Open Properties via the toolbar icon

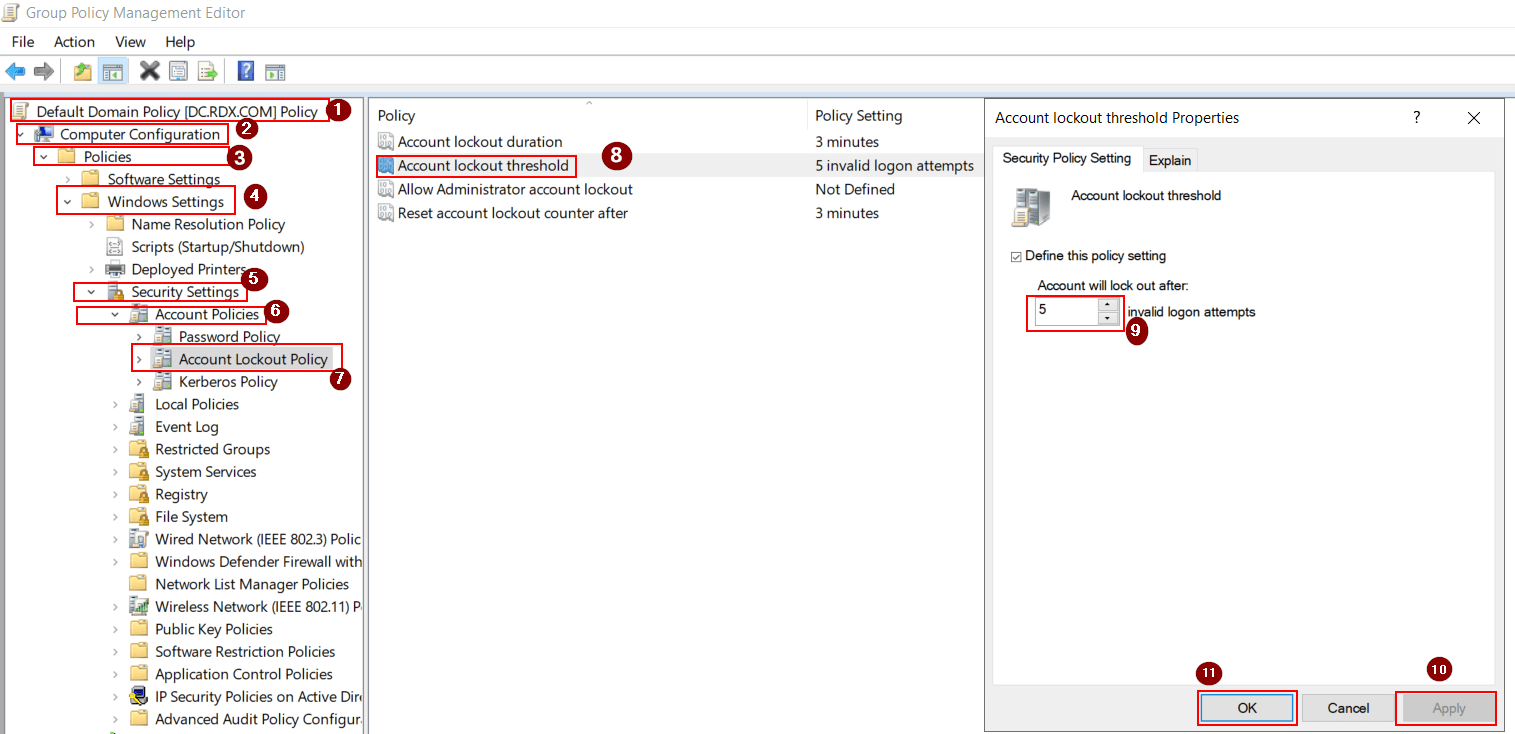pos(179,71)
